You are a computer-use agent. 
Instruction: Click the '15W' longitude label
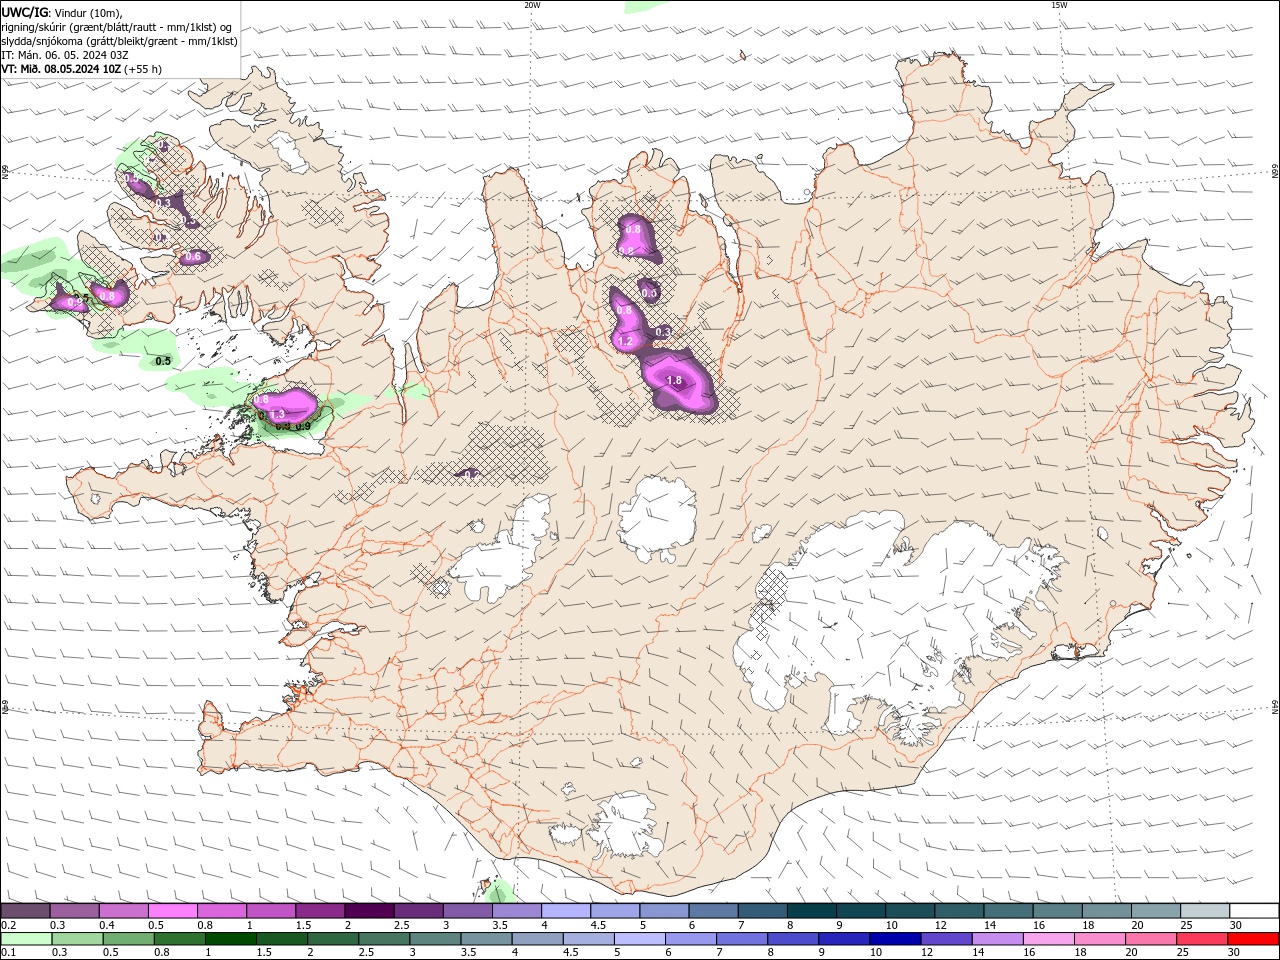point(1059,5)
